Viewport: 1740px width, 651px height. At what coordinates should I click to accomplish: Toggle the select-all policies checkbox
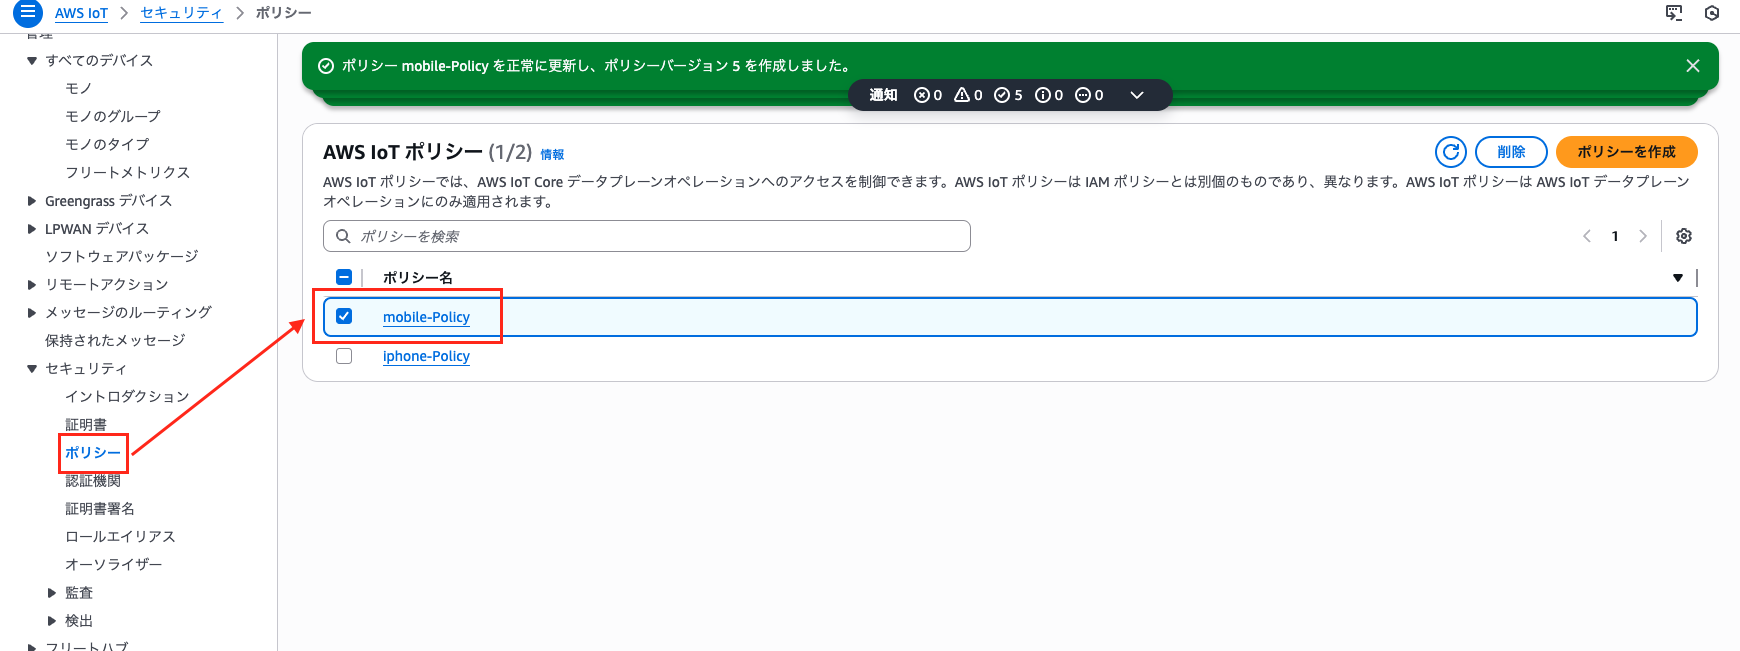(344, 277)
